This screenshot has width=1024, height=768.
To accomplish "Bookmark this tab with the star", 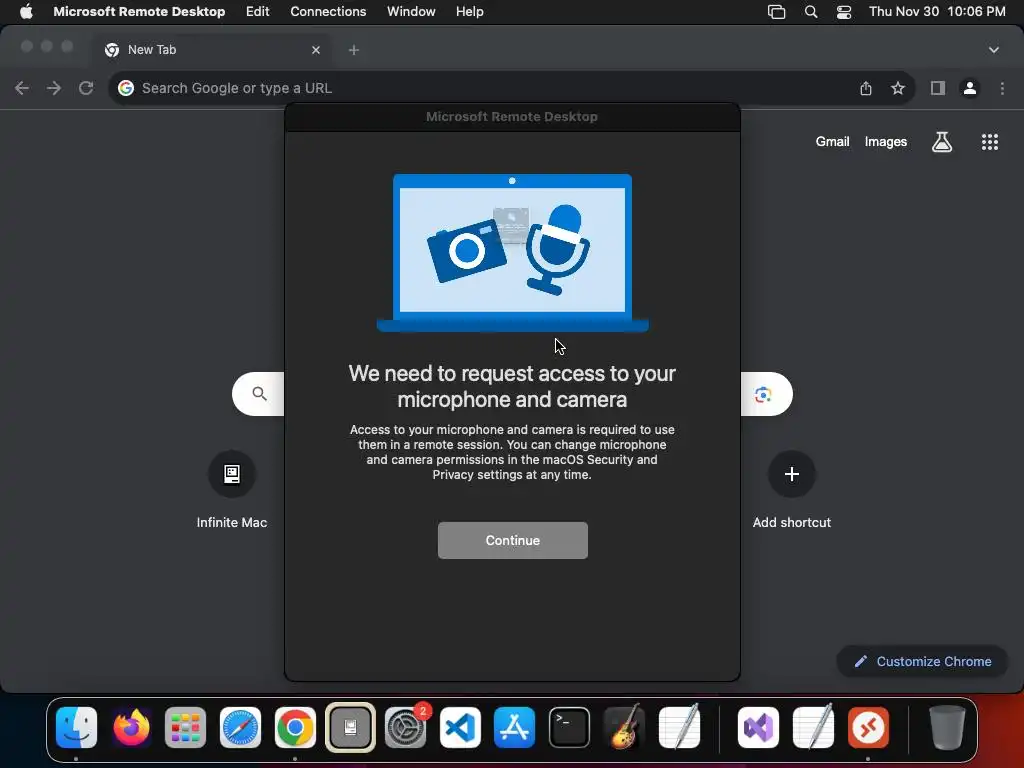I will [x=898, y=88].
